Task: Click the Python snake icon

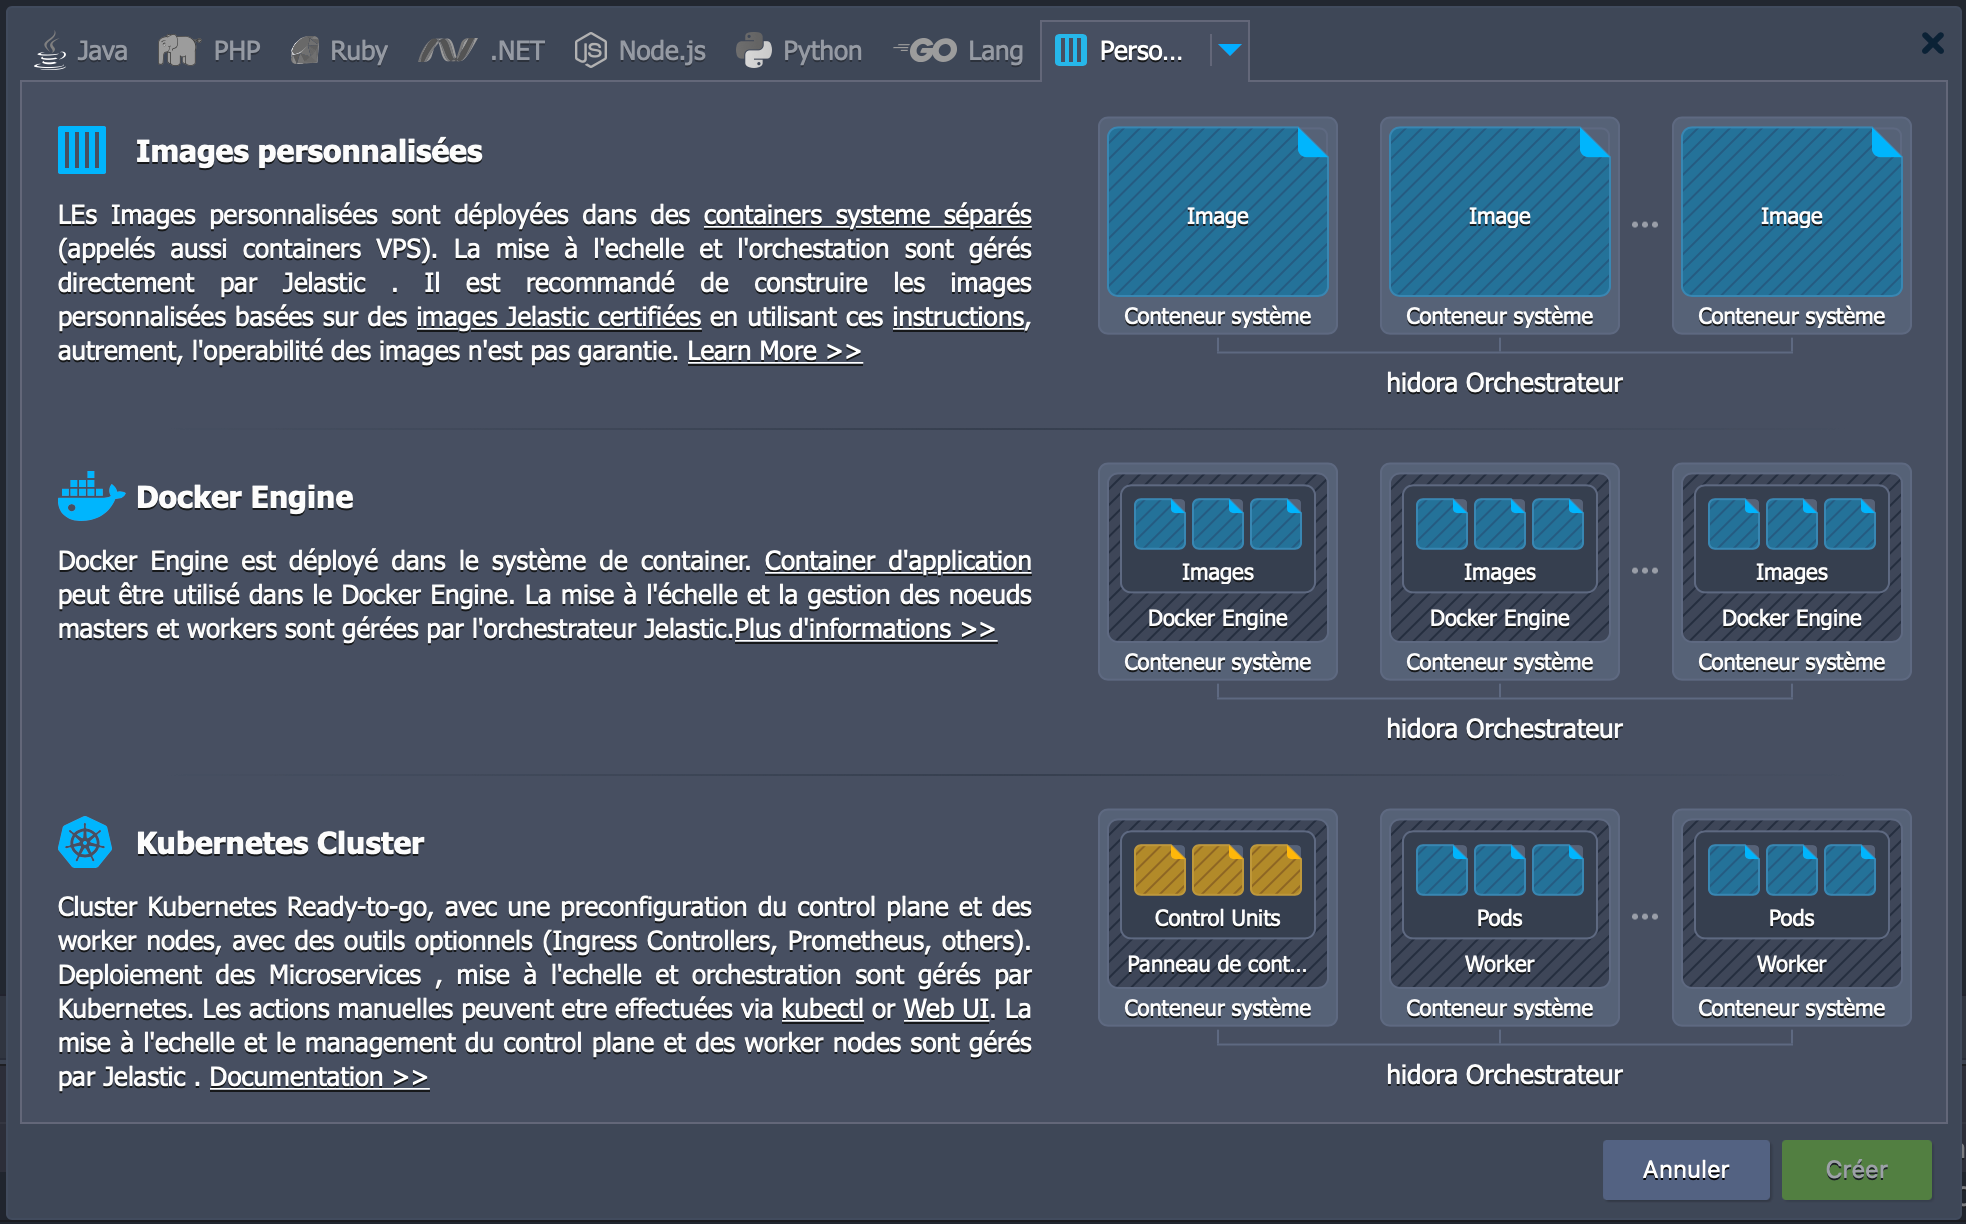Action: coord(754,50)
